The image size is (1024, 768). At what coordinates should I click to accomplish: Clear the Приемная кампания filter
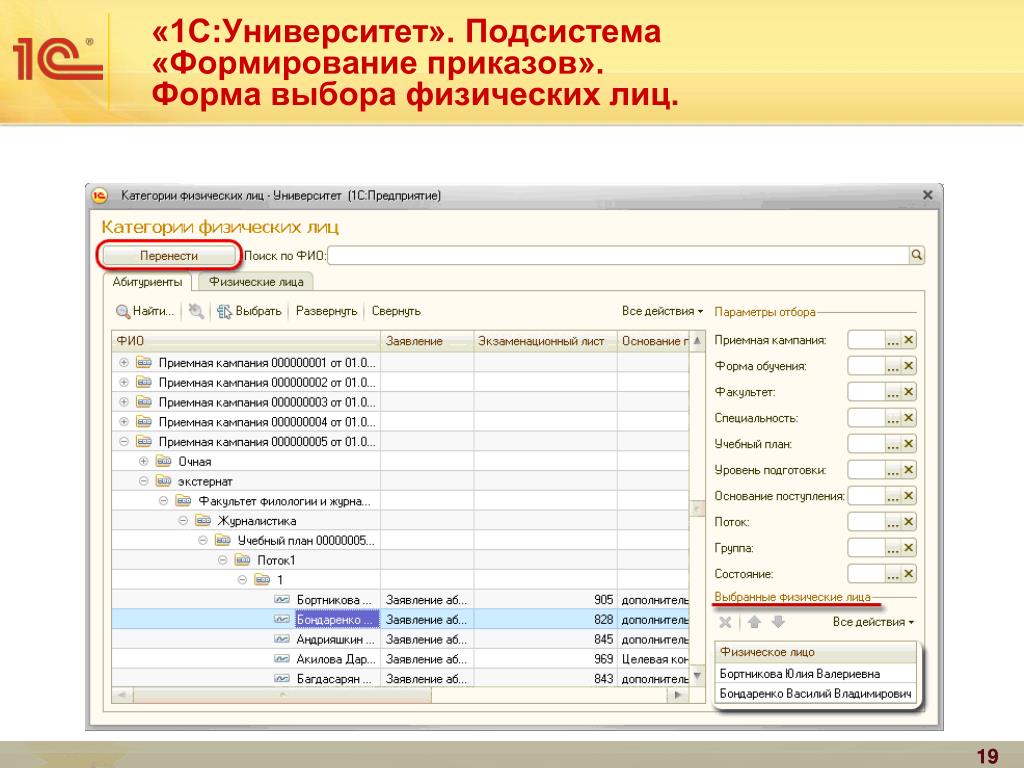coord(908,340)
